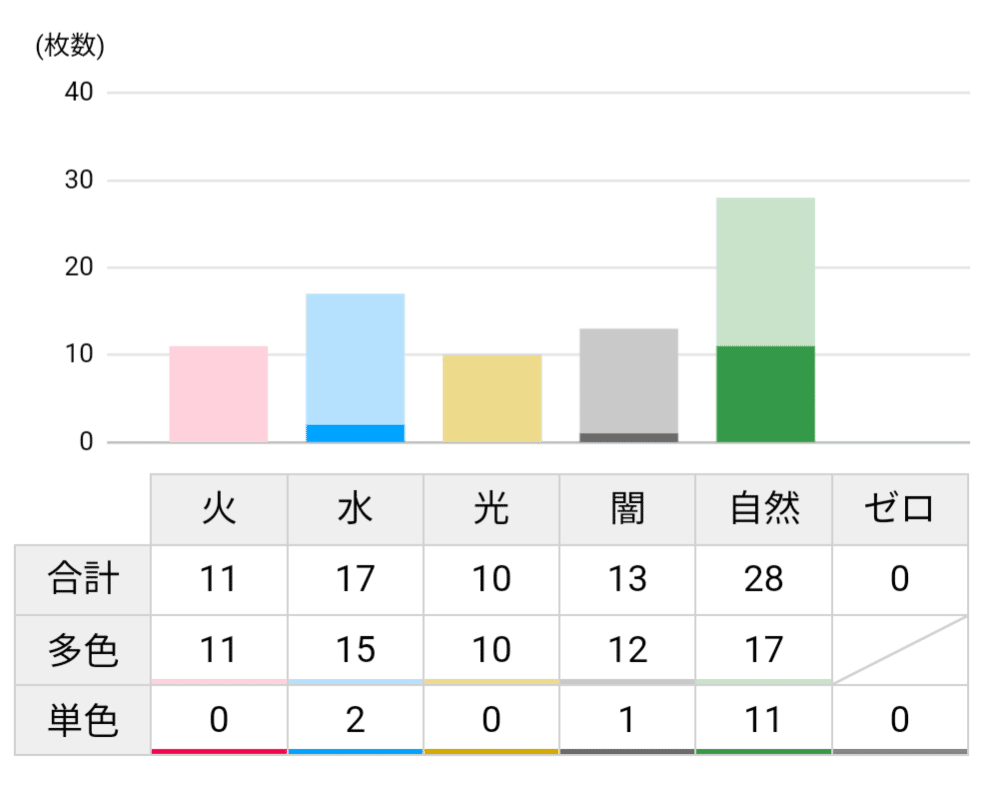Select the 自然 column header

coord(764,509)
